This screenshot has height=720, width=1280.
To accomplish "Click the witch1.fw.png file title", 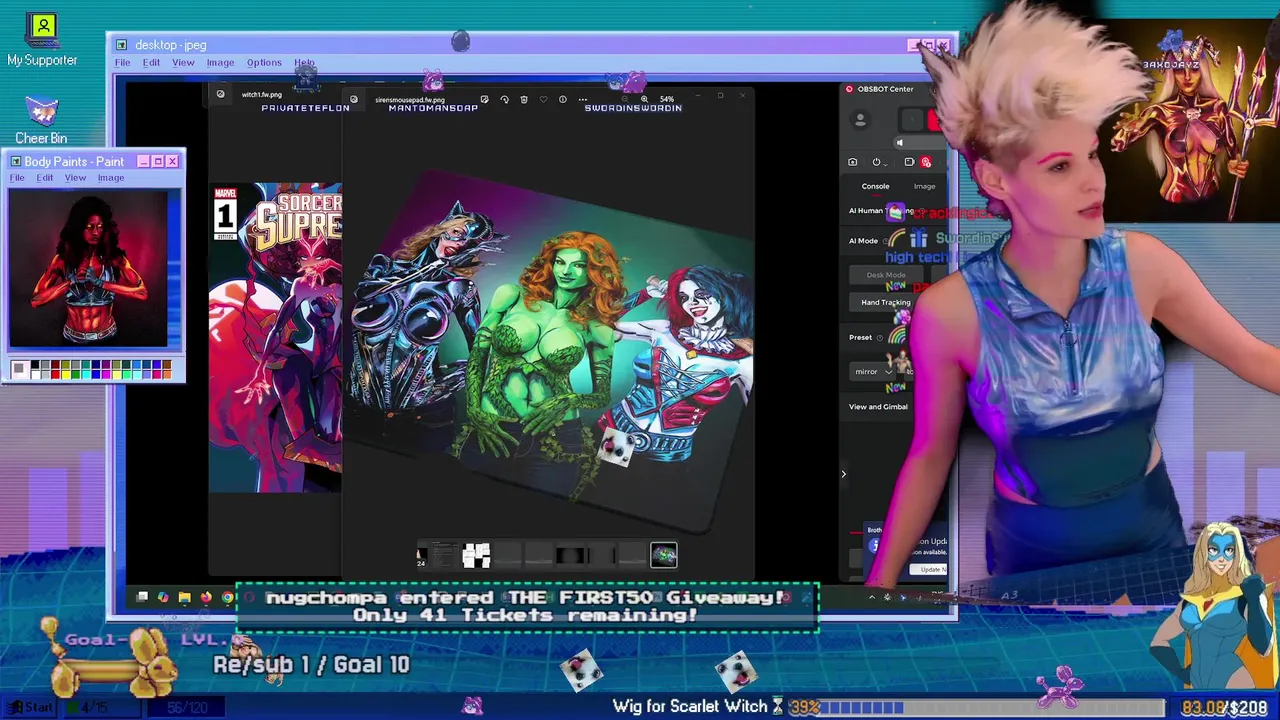I will (261, 95).
